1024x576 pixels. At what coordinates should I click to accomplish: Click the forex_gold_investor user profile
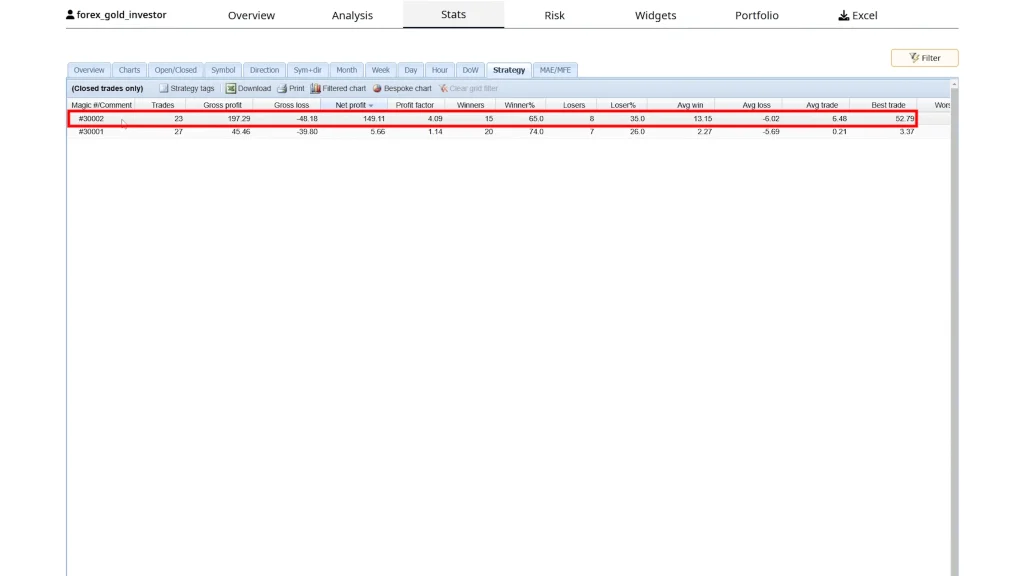(116, 15)
